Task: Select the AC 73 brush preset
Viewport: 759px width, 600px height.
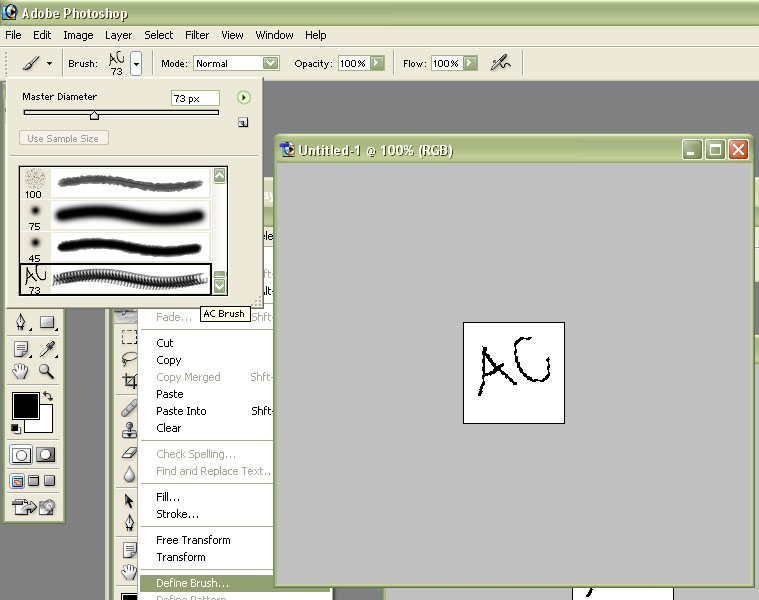Action: 115,279
